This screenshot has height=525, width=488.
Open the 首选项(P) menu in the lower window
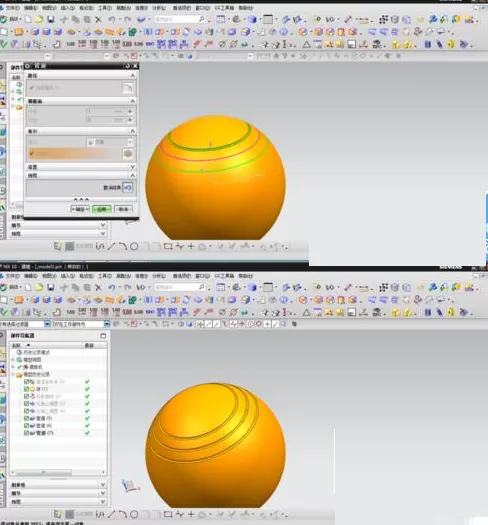pyautogui.click(x=182, y=276)
